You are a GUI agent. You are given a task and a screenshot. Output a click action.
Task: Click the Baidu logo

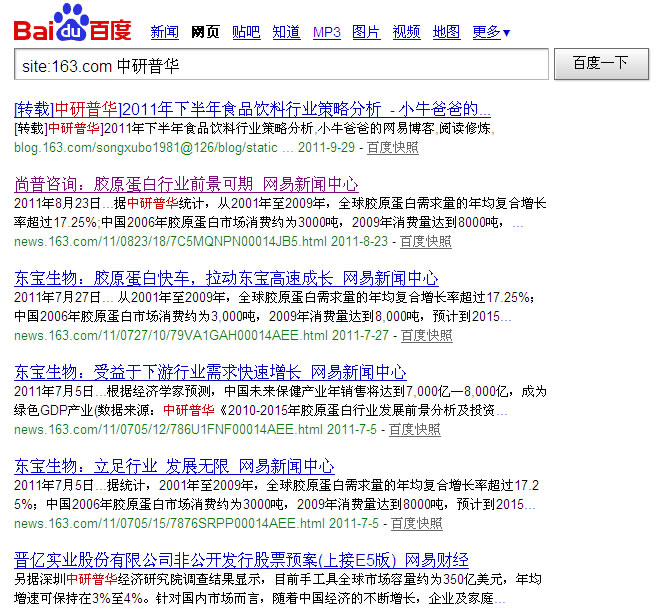coord(72,23)
